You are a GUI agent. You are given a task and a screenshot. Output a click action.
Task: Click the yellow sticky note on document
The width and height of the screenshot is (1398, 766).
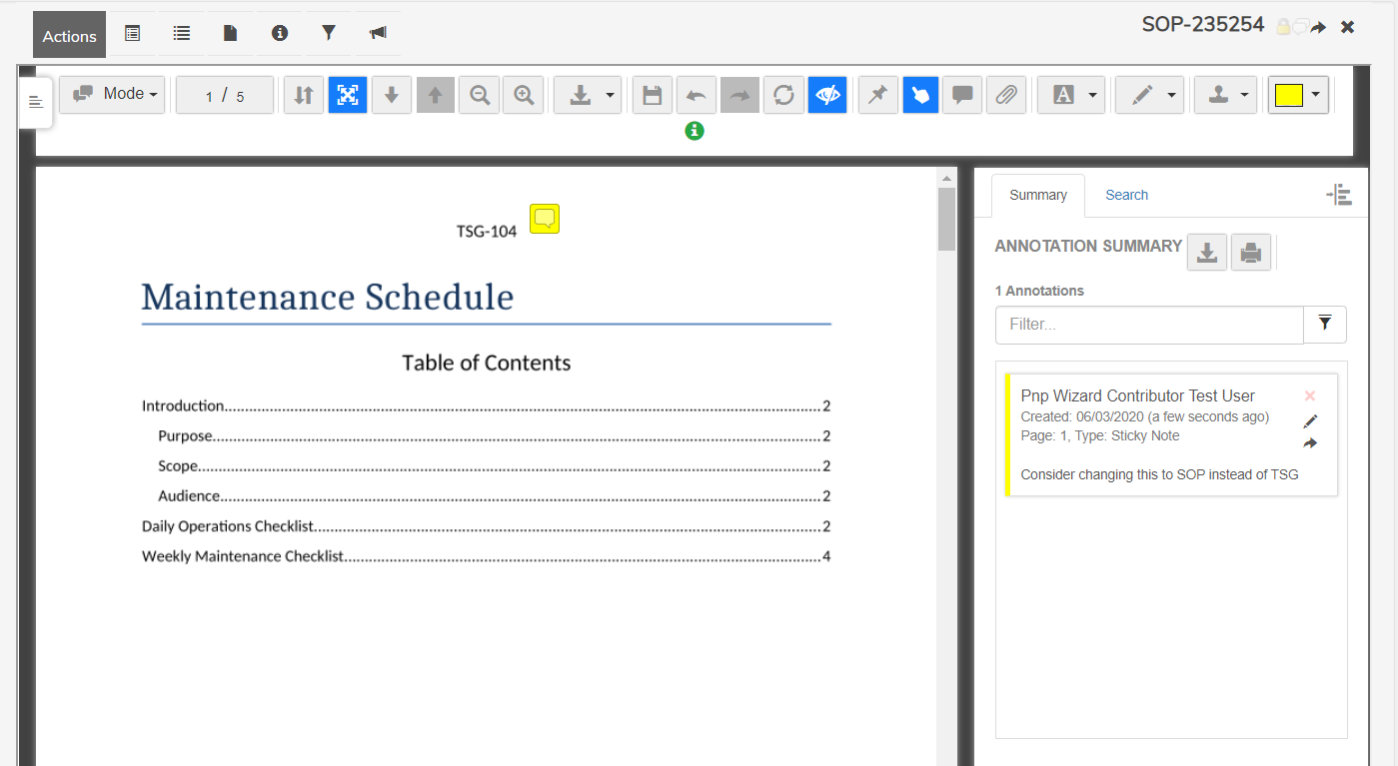point(544,219)
